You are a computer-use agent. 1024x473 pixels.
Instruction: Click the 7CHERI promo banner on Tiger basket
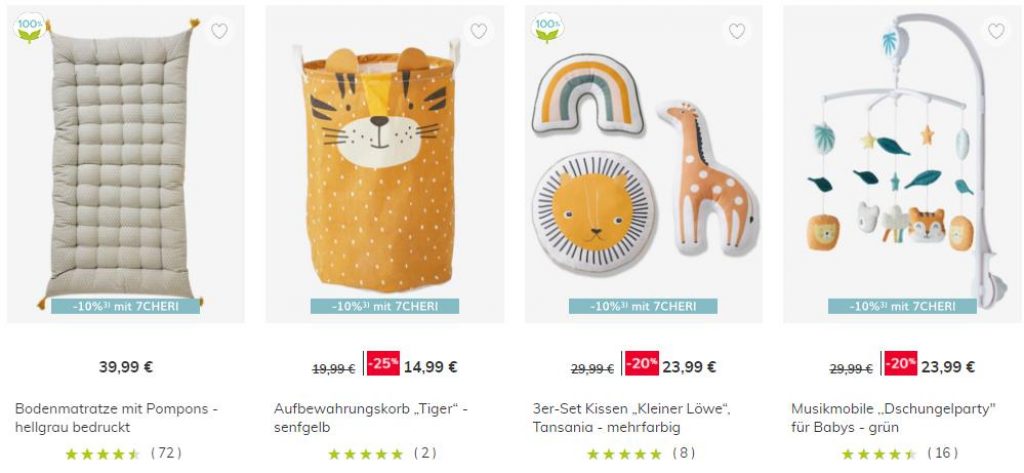pyautogui.click(x=385, y=306)
